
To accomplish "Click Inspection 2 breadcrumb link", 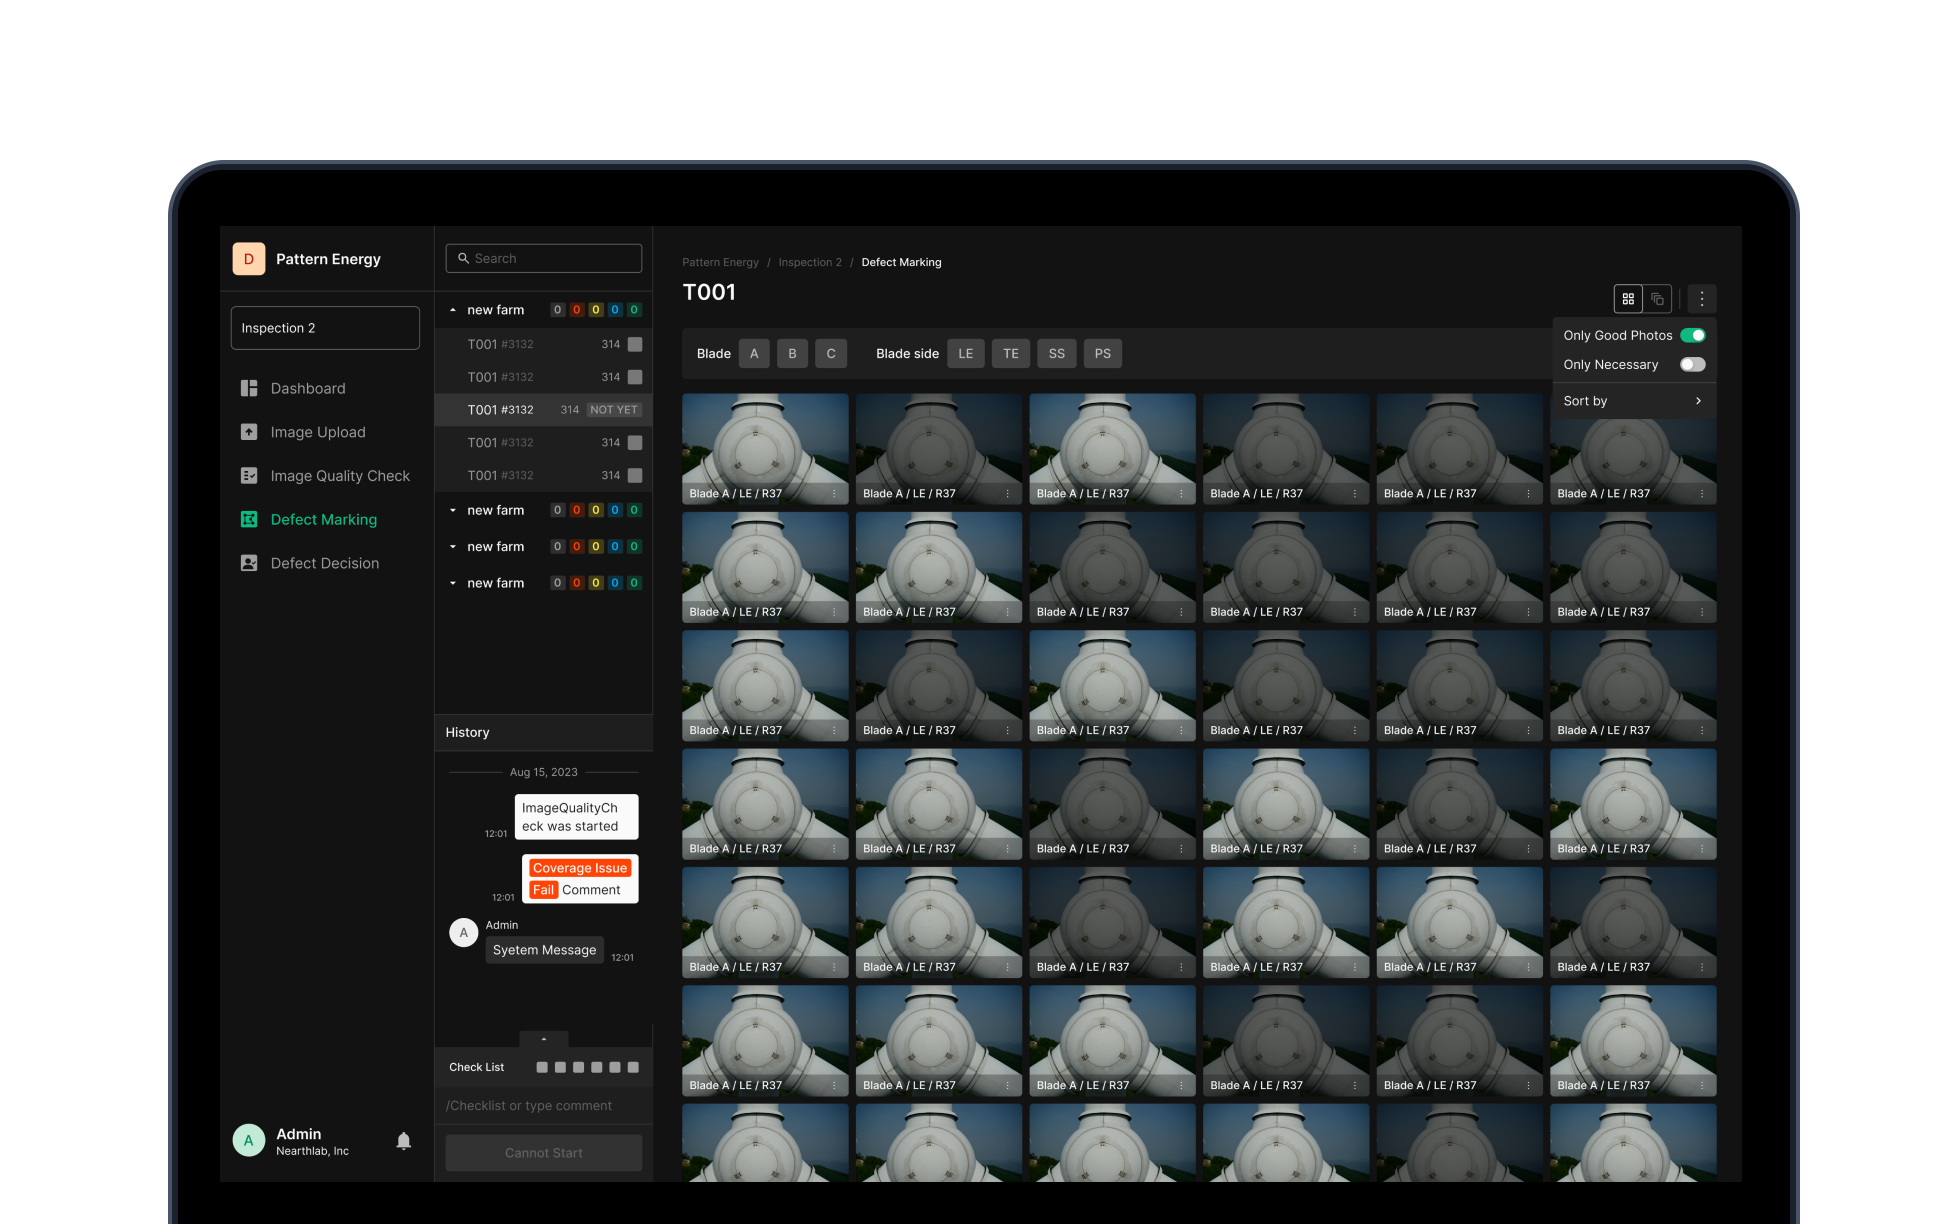I will (810, 262).
